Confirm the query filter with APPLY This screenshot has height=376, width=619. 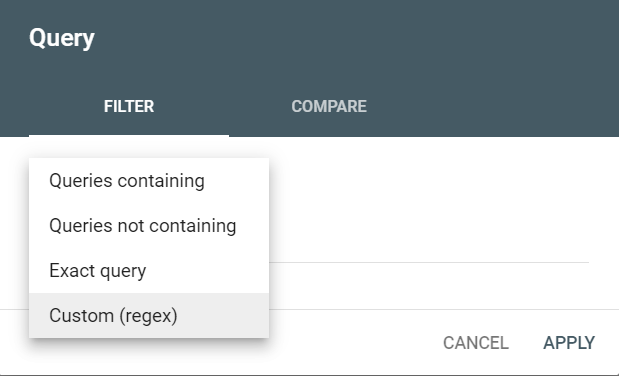(x=569, y=343)
